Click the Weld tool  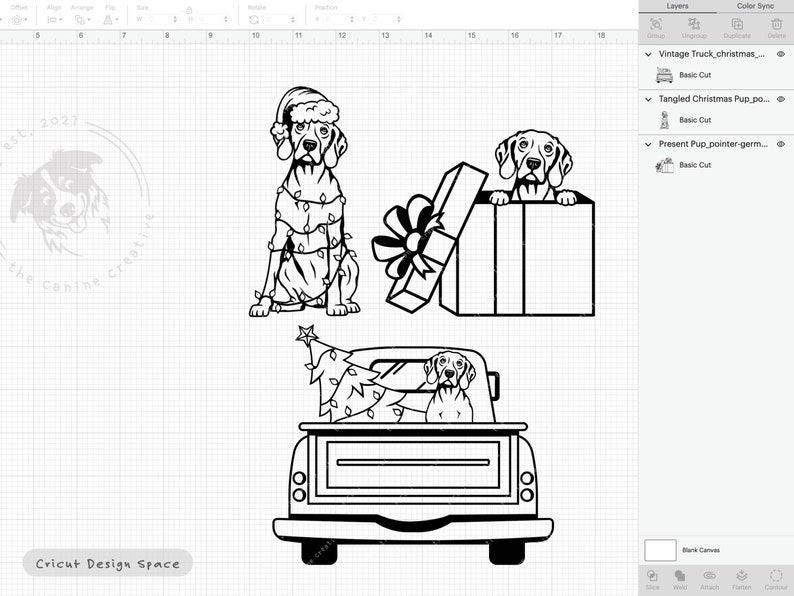(x=680, y=579)
